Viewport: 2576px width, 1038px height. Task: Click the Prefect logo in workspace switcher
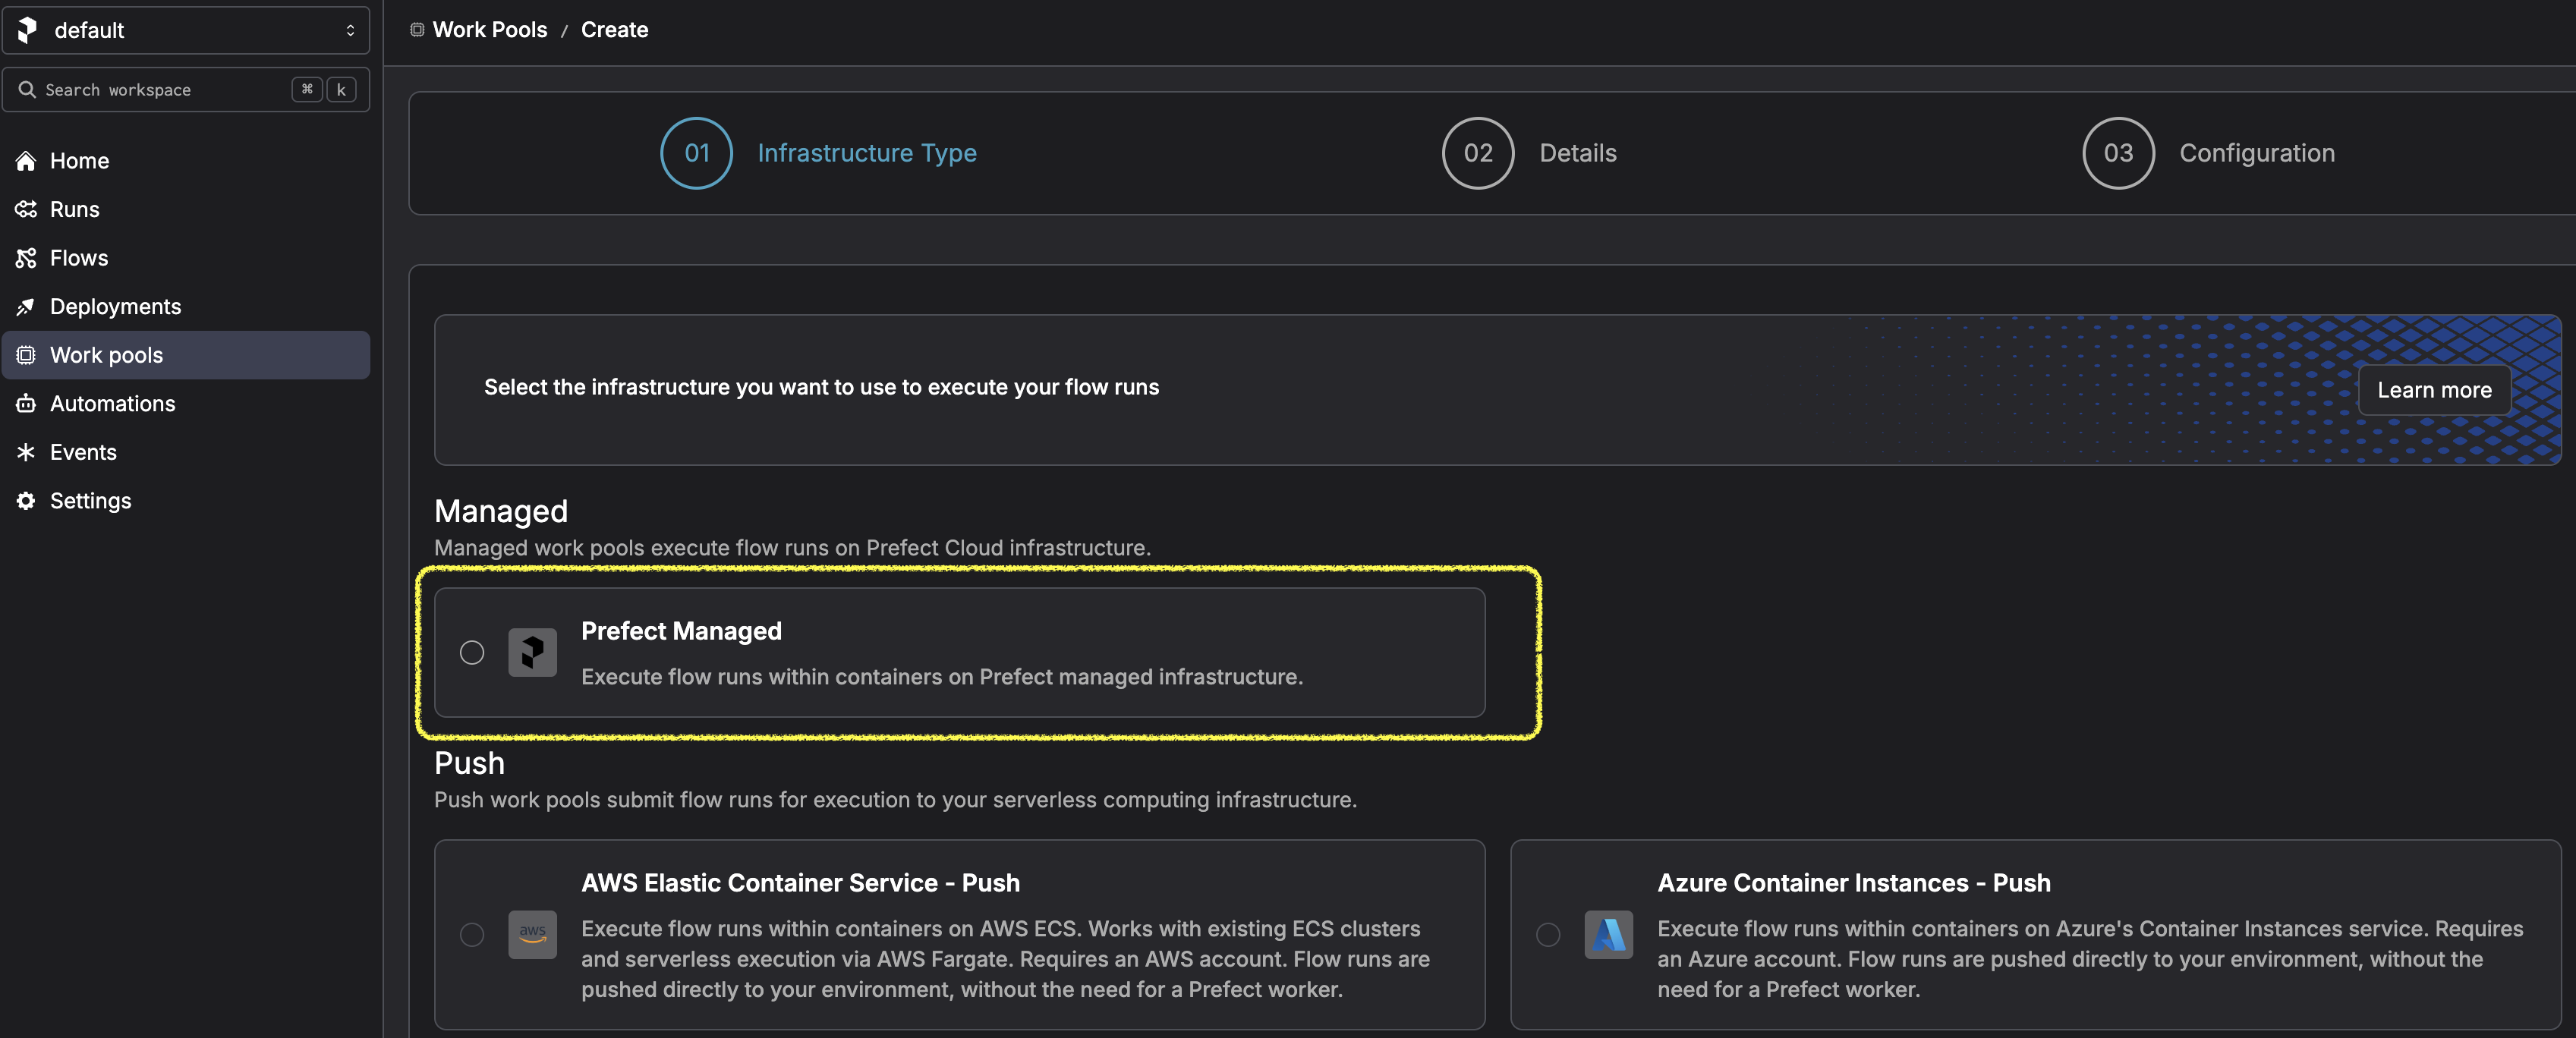click(x=27, y=30)
